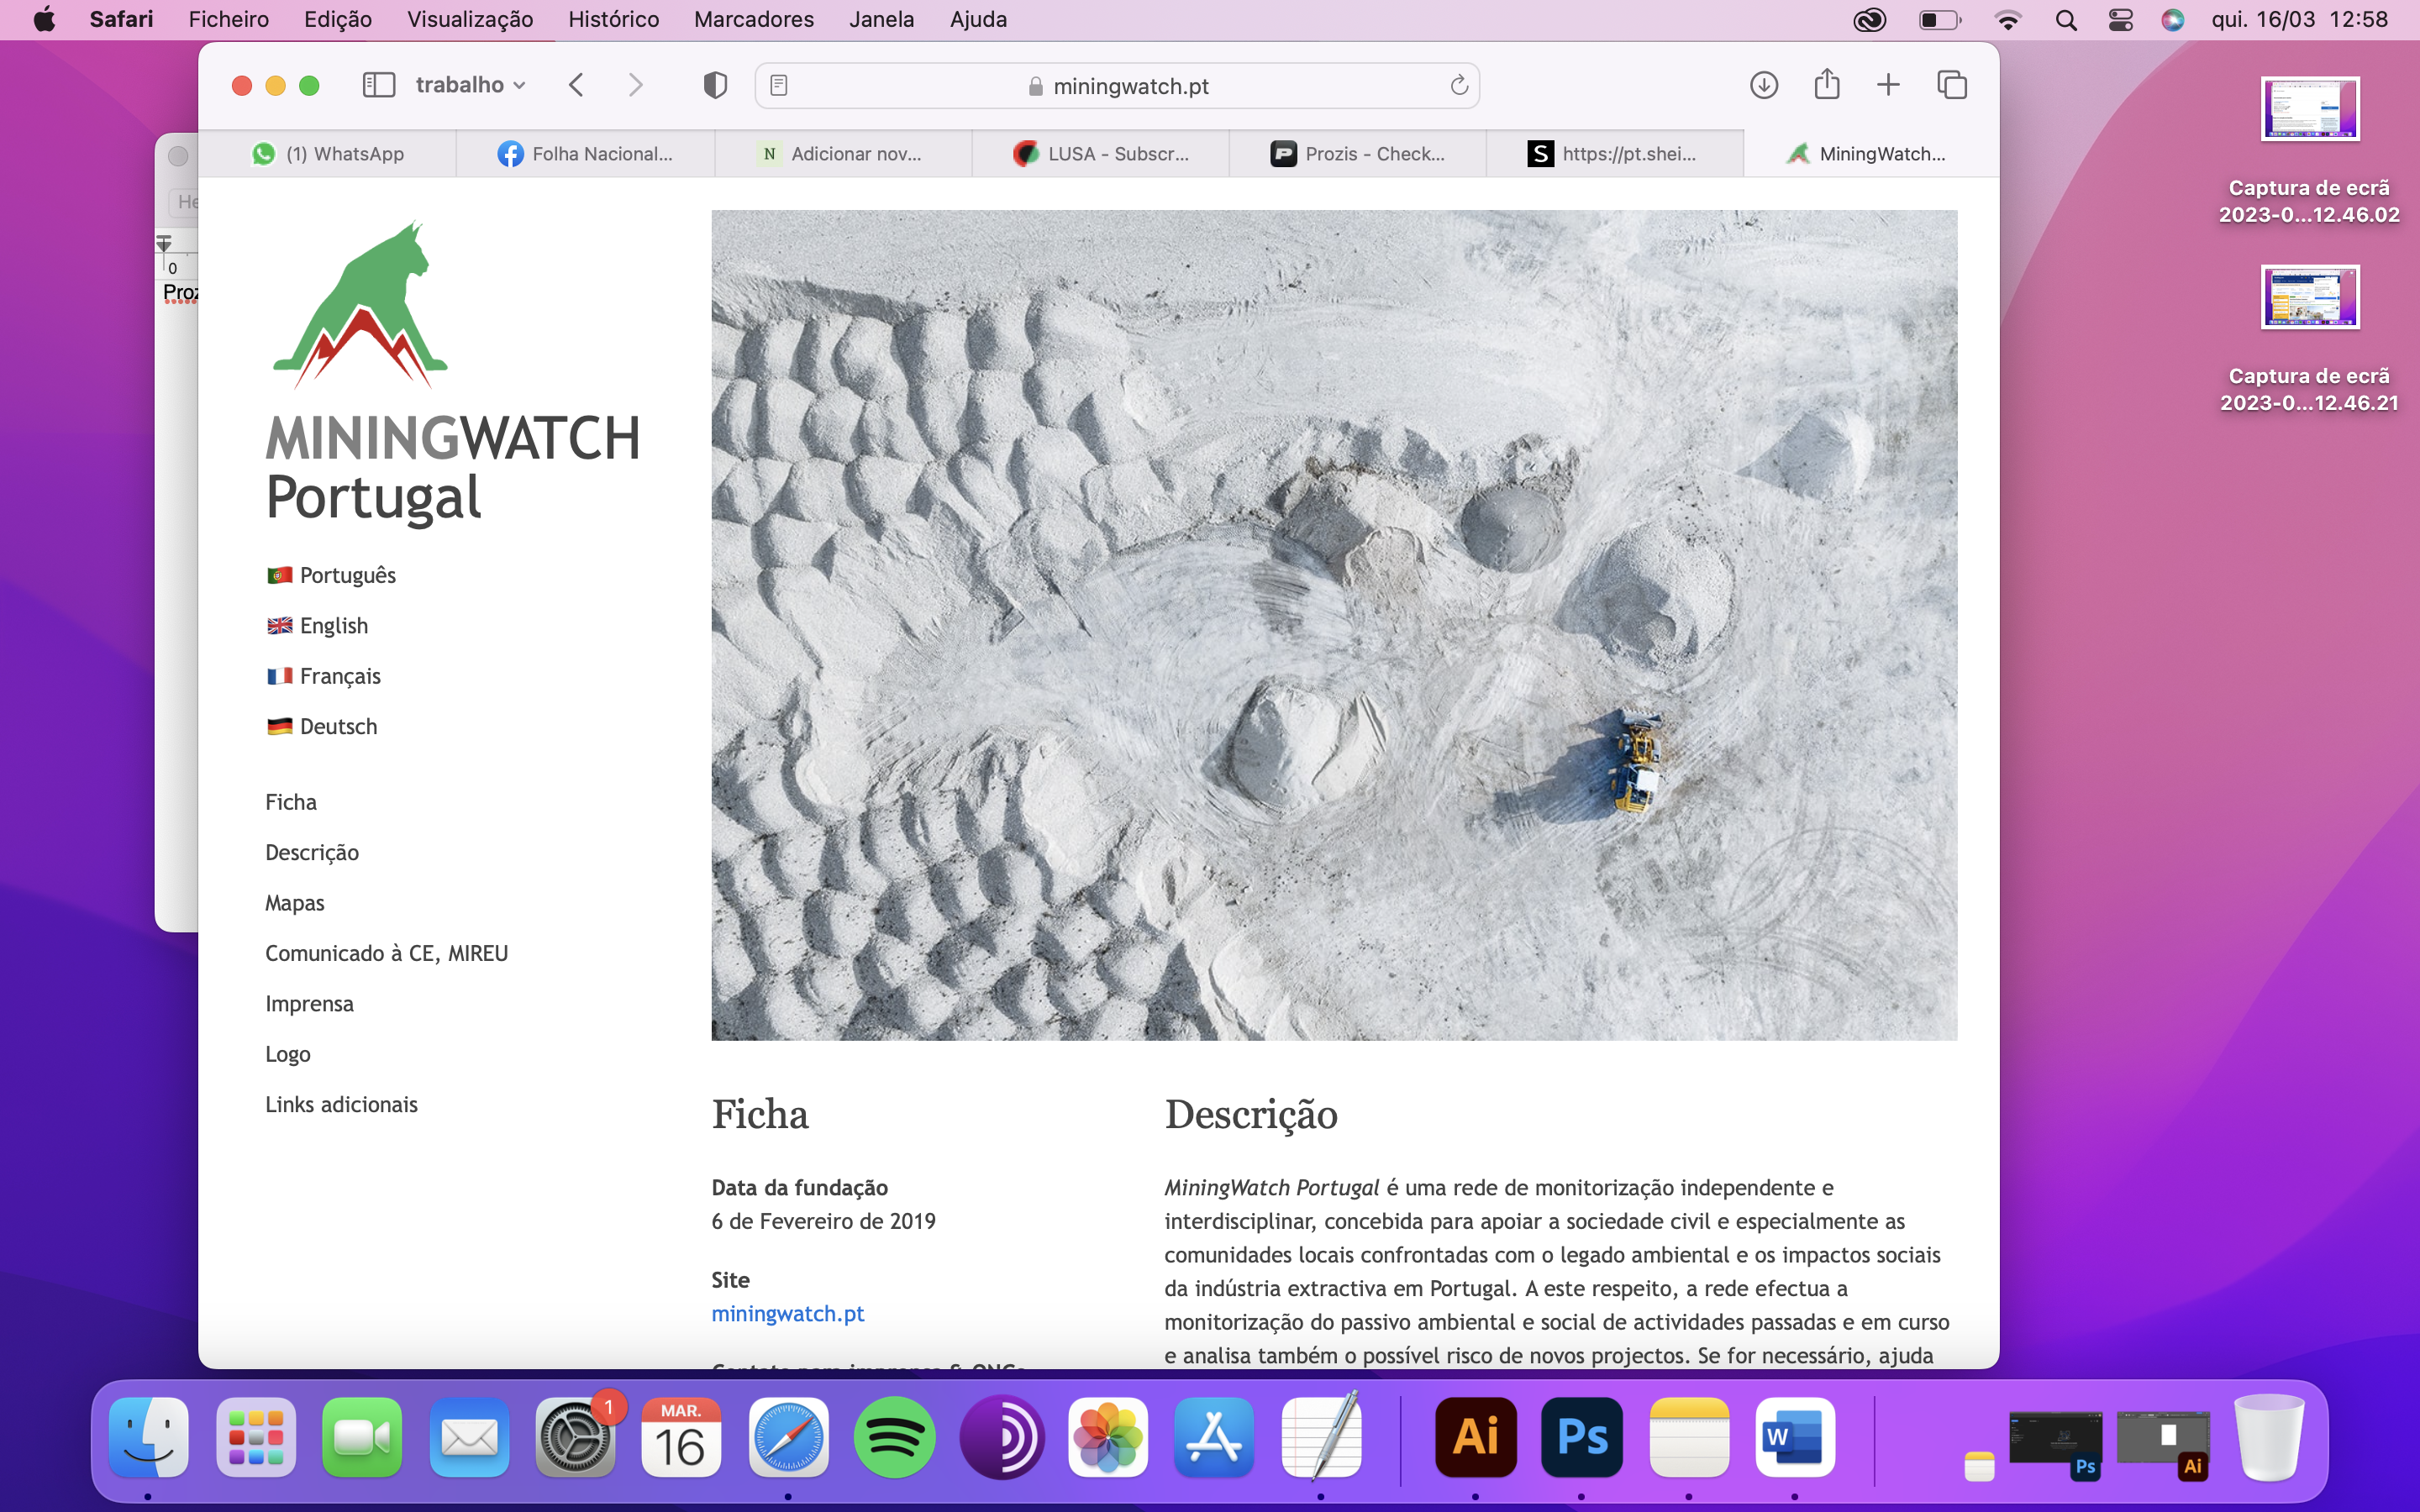This screenshot has height=1512, width=2420.
Task: Open the Histórico menu
Action: [x=614, y=19]
